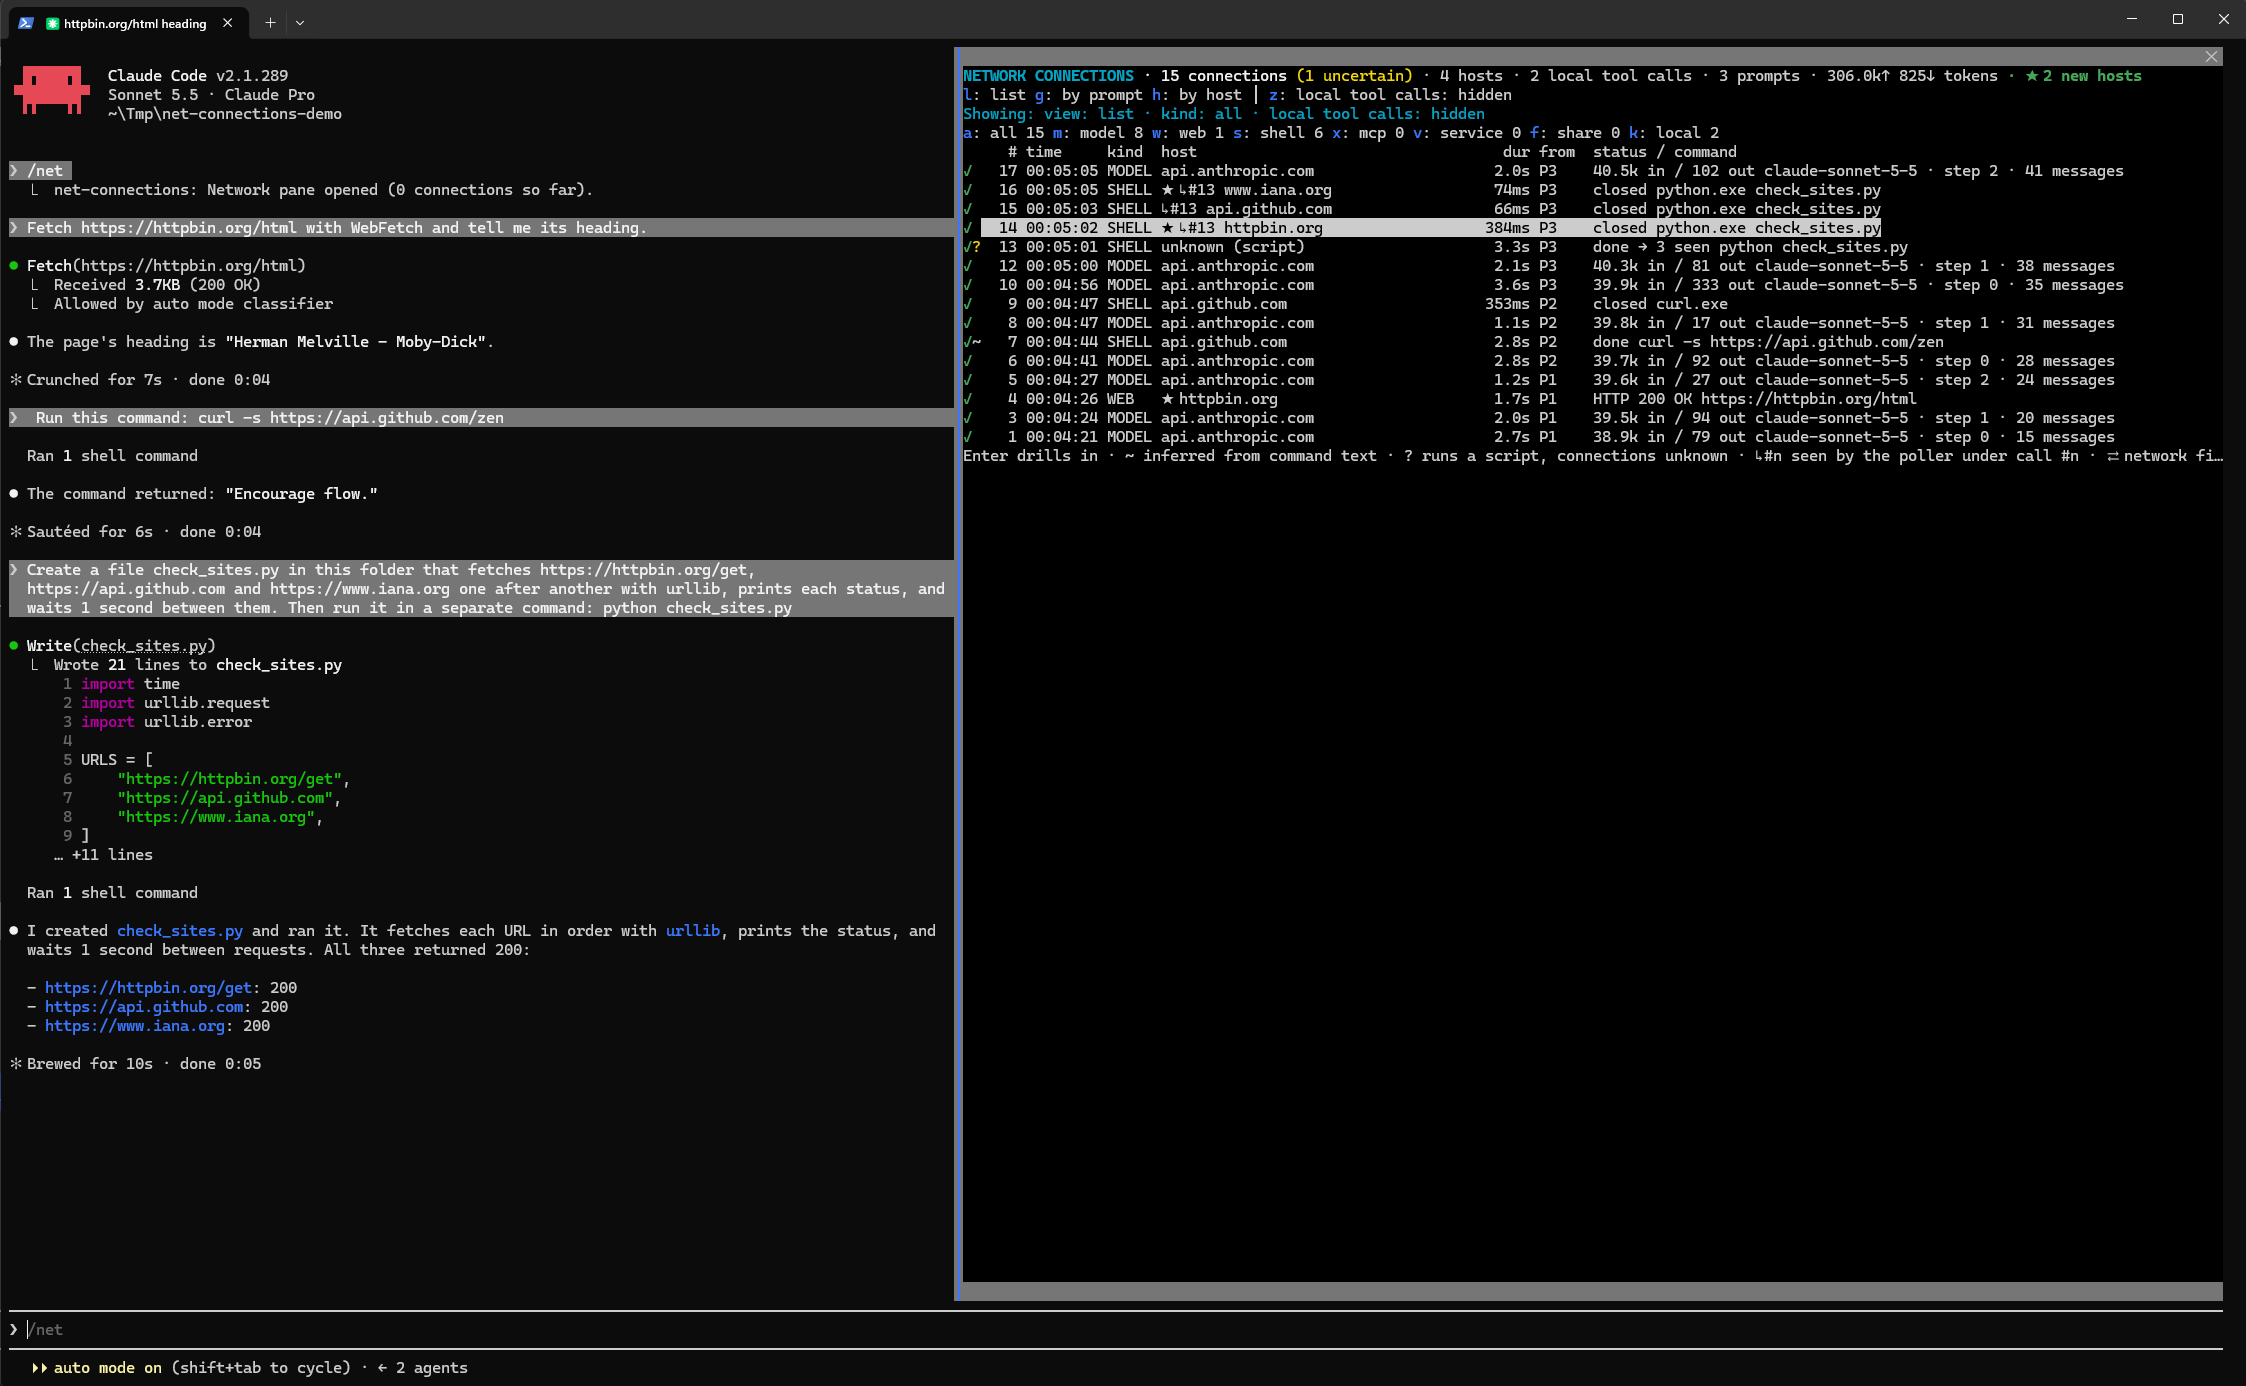Click the 'h: by host' view option
The width and height of the screenshot is (2246, 1386).
tap(1196, 95)
